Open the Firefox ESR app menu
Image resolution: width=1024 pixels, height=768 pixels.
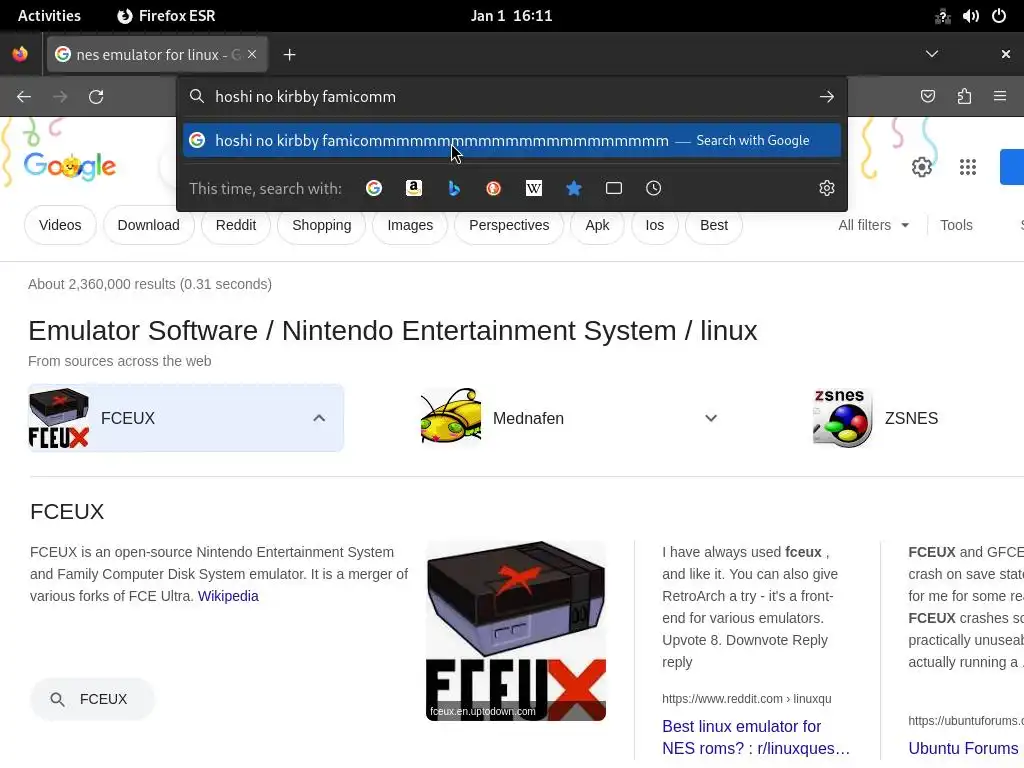(166, 16)
